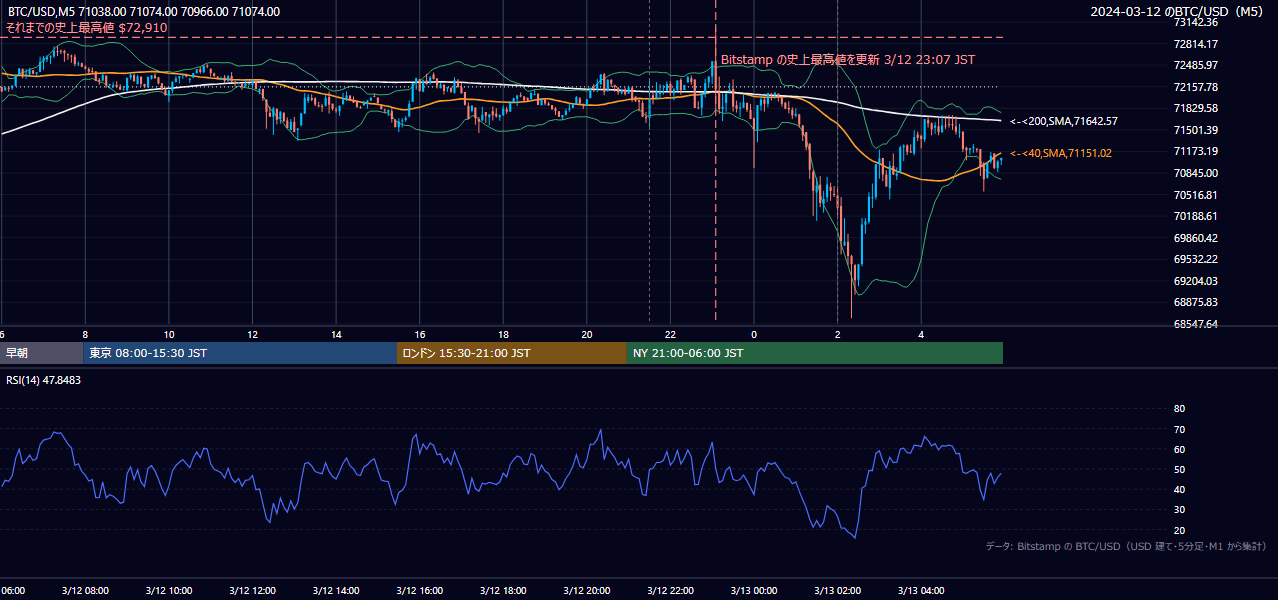The image size is (1278, 600).
Task: Click the NY 21:00-06:00 JST session bar
Action: pyautogui.click(x=815, y=353)
